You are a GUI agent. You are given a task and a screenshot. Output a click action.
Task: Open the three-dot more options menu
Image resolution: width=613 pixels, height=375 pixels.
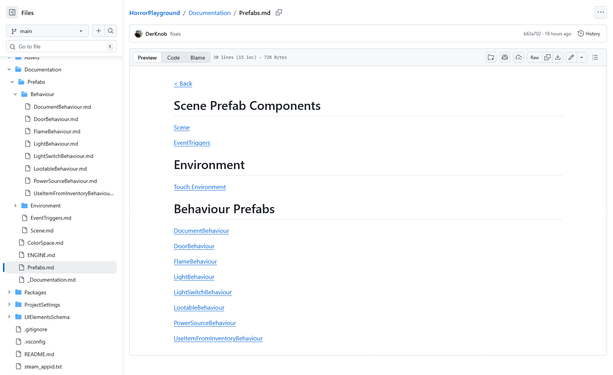[x=600, y=13]
